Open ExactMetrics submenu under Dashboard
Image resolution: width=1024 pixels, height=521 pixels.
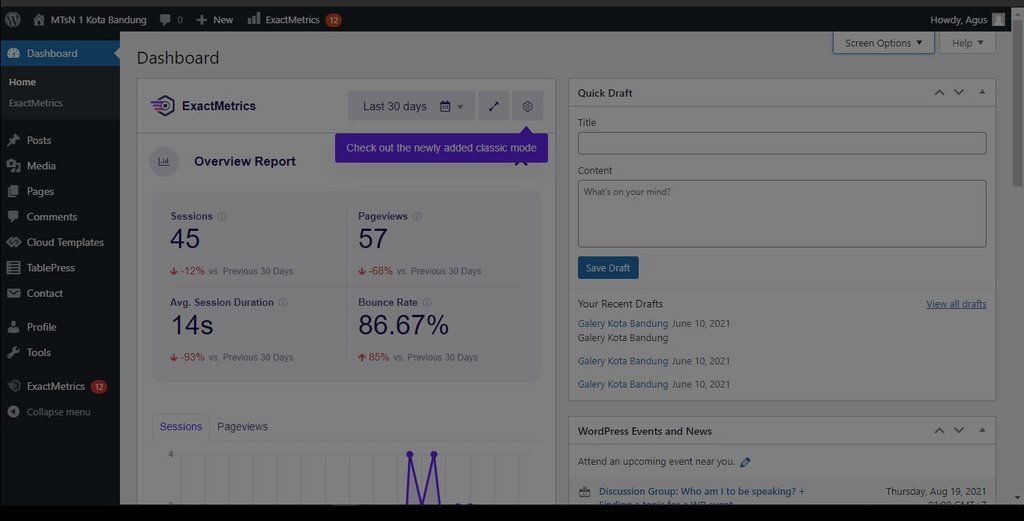36,103
